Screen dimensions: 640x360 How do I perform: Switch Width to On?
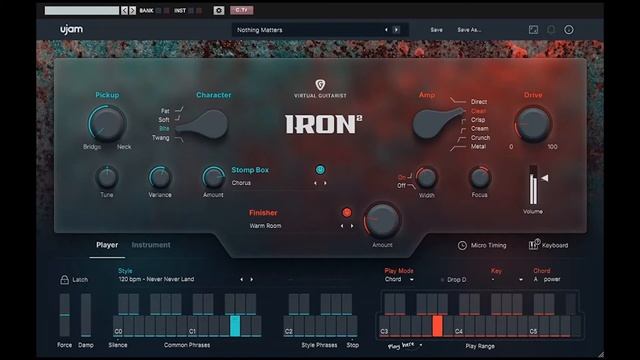pyautogui.click(x=402, y=177)
